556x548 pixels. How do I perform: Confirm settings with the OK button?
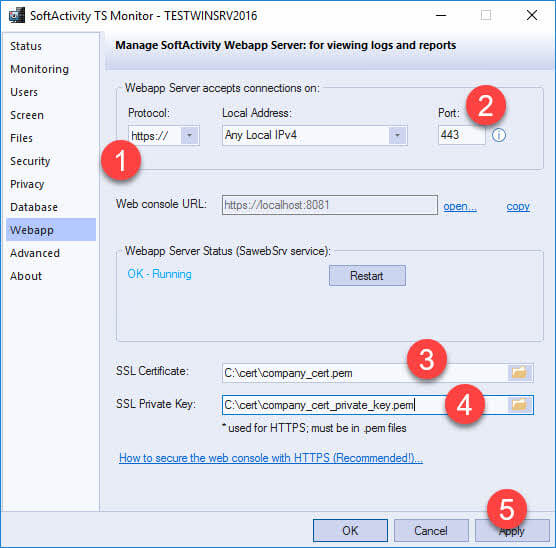coord(350,531)
